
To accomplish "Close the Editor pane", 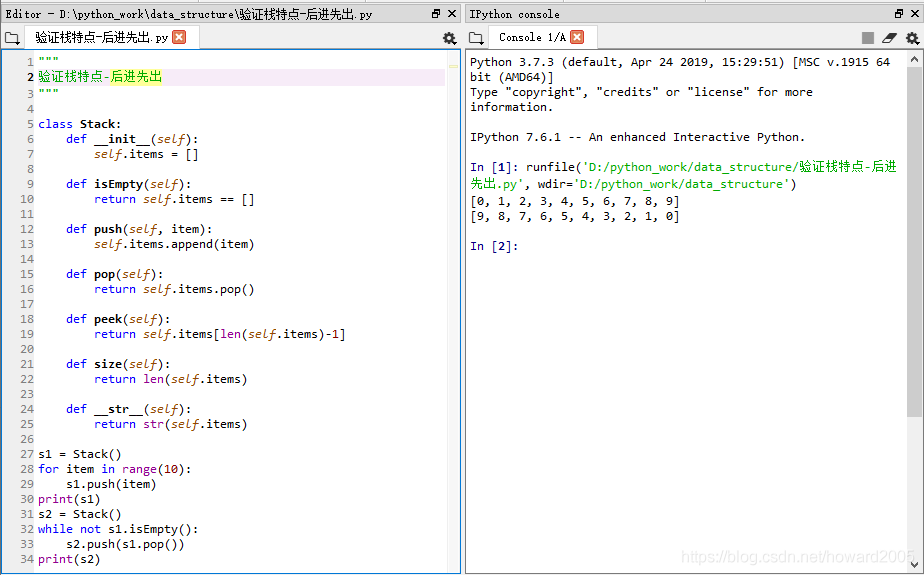I will coord(452,14).
